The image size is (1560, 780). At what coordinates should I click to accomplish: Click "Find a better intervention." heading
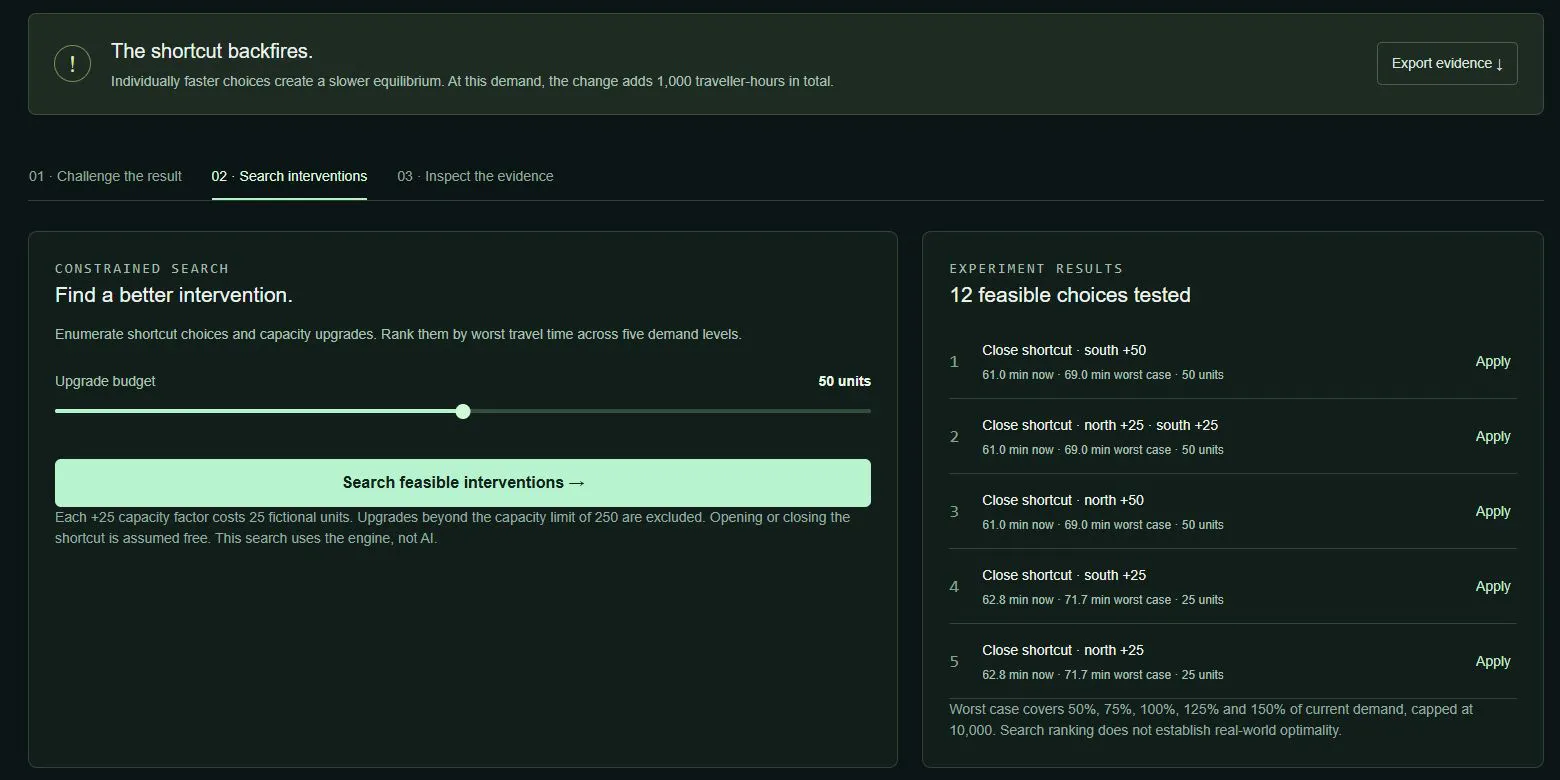[x=174, y=295]
